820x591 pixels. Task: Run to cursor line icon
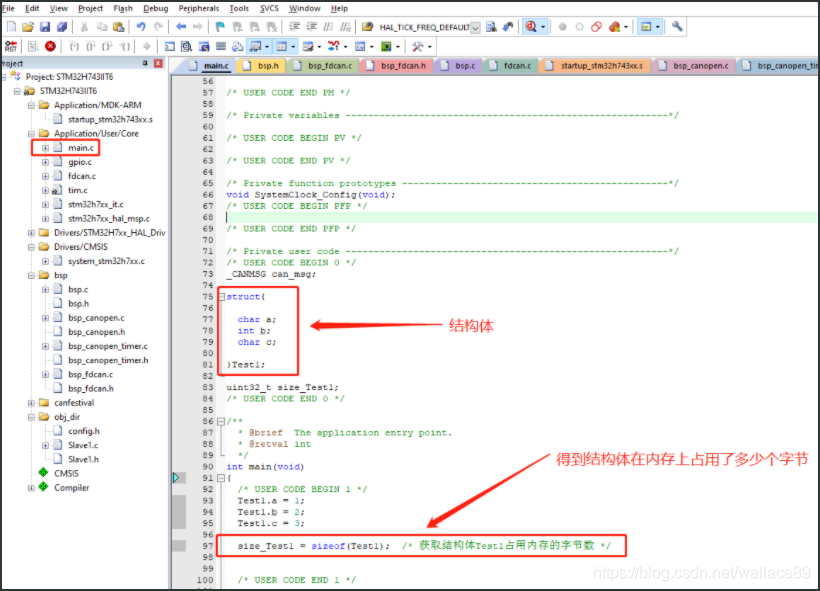coord(124,47)
